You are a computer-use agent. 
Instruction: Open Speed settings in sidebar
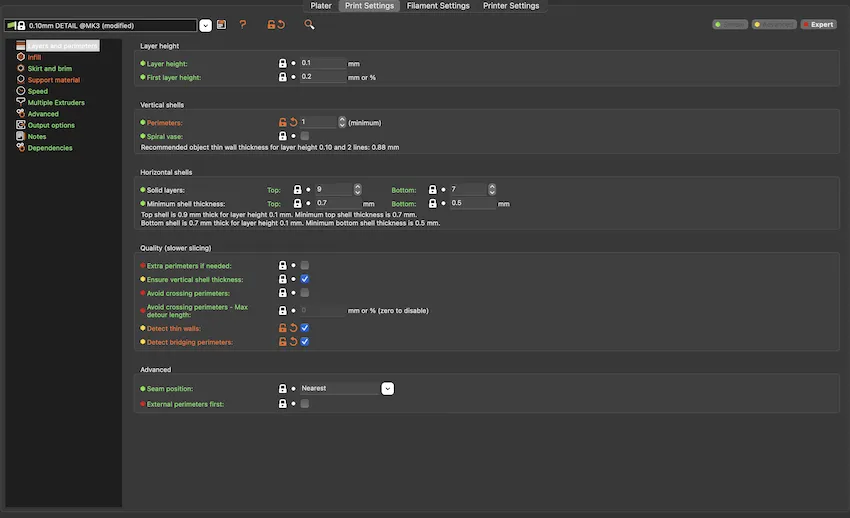37,91
